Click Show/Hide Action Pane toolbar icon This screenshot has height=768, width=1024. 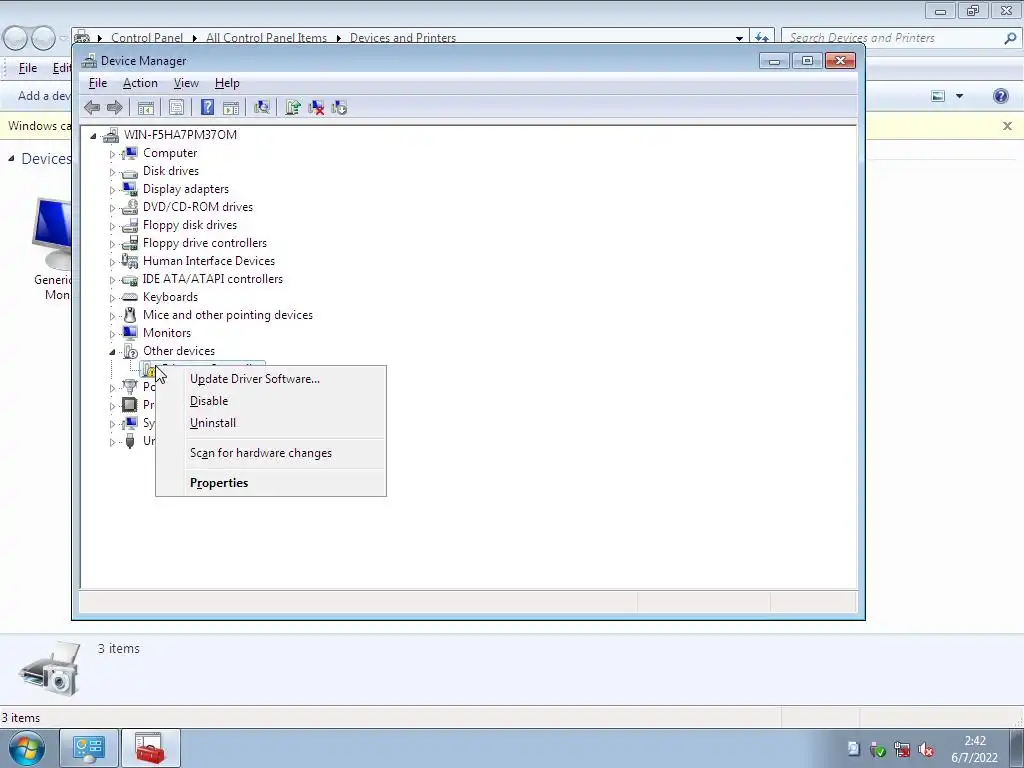231,108
